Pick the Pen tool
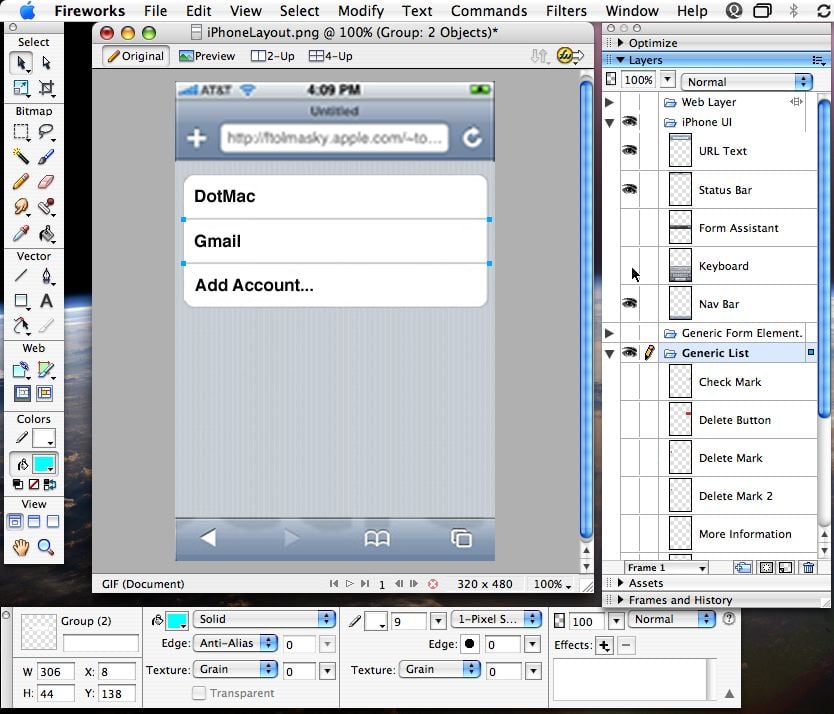The image size is (834, 714). click(46, 276)
